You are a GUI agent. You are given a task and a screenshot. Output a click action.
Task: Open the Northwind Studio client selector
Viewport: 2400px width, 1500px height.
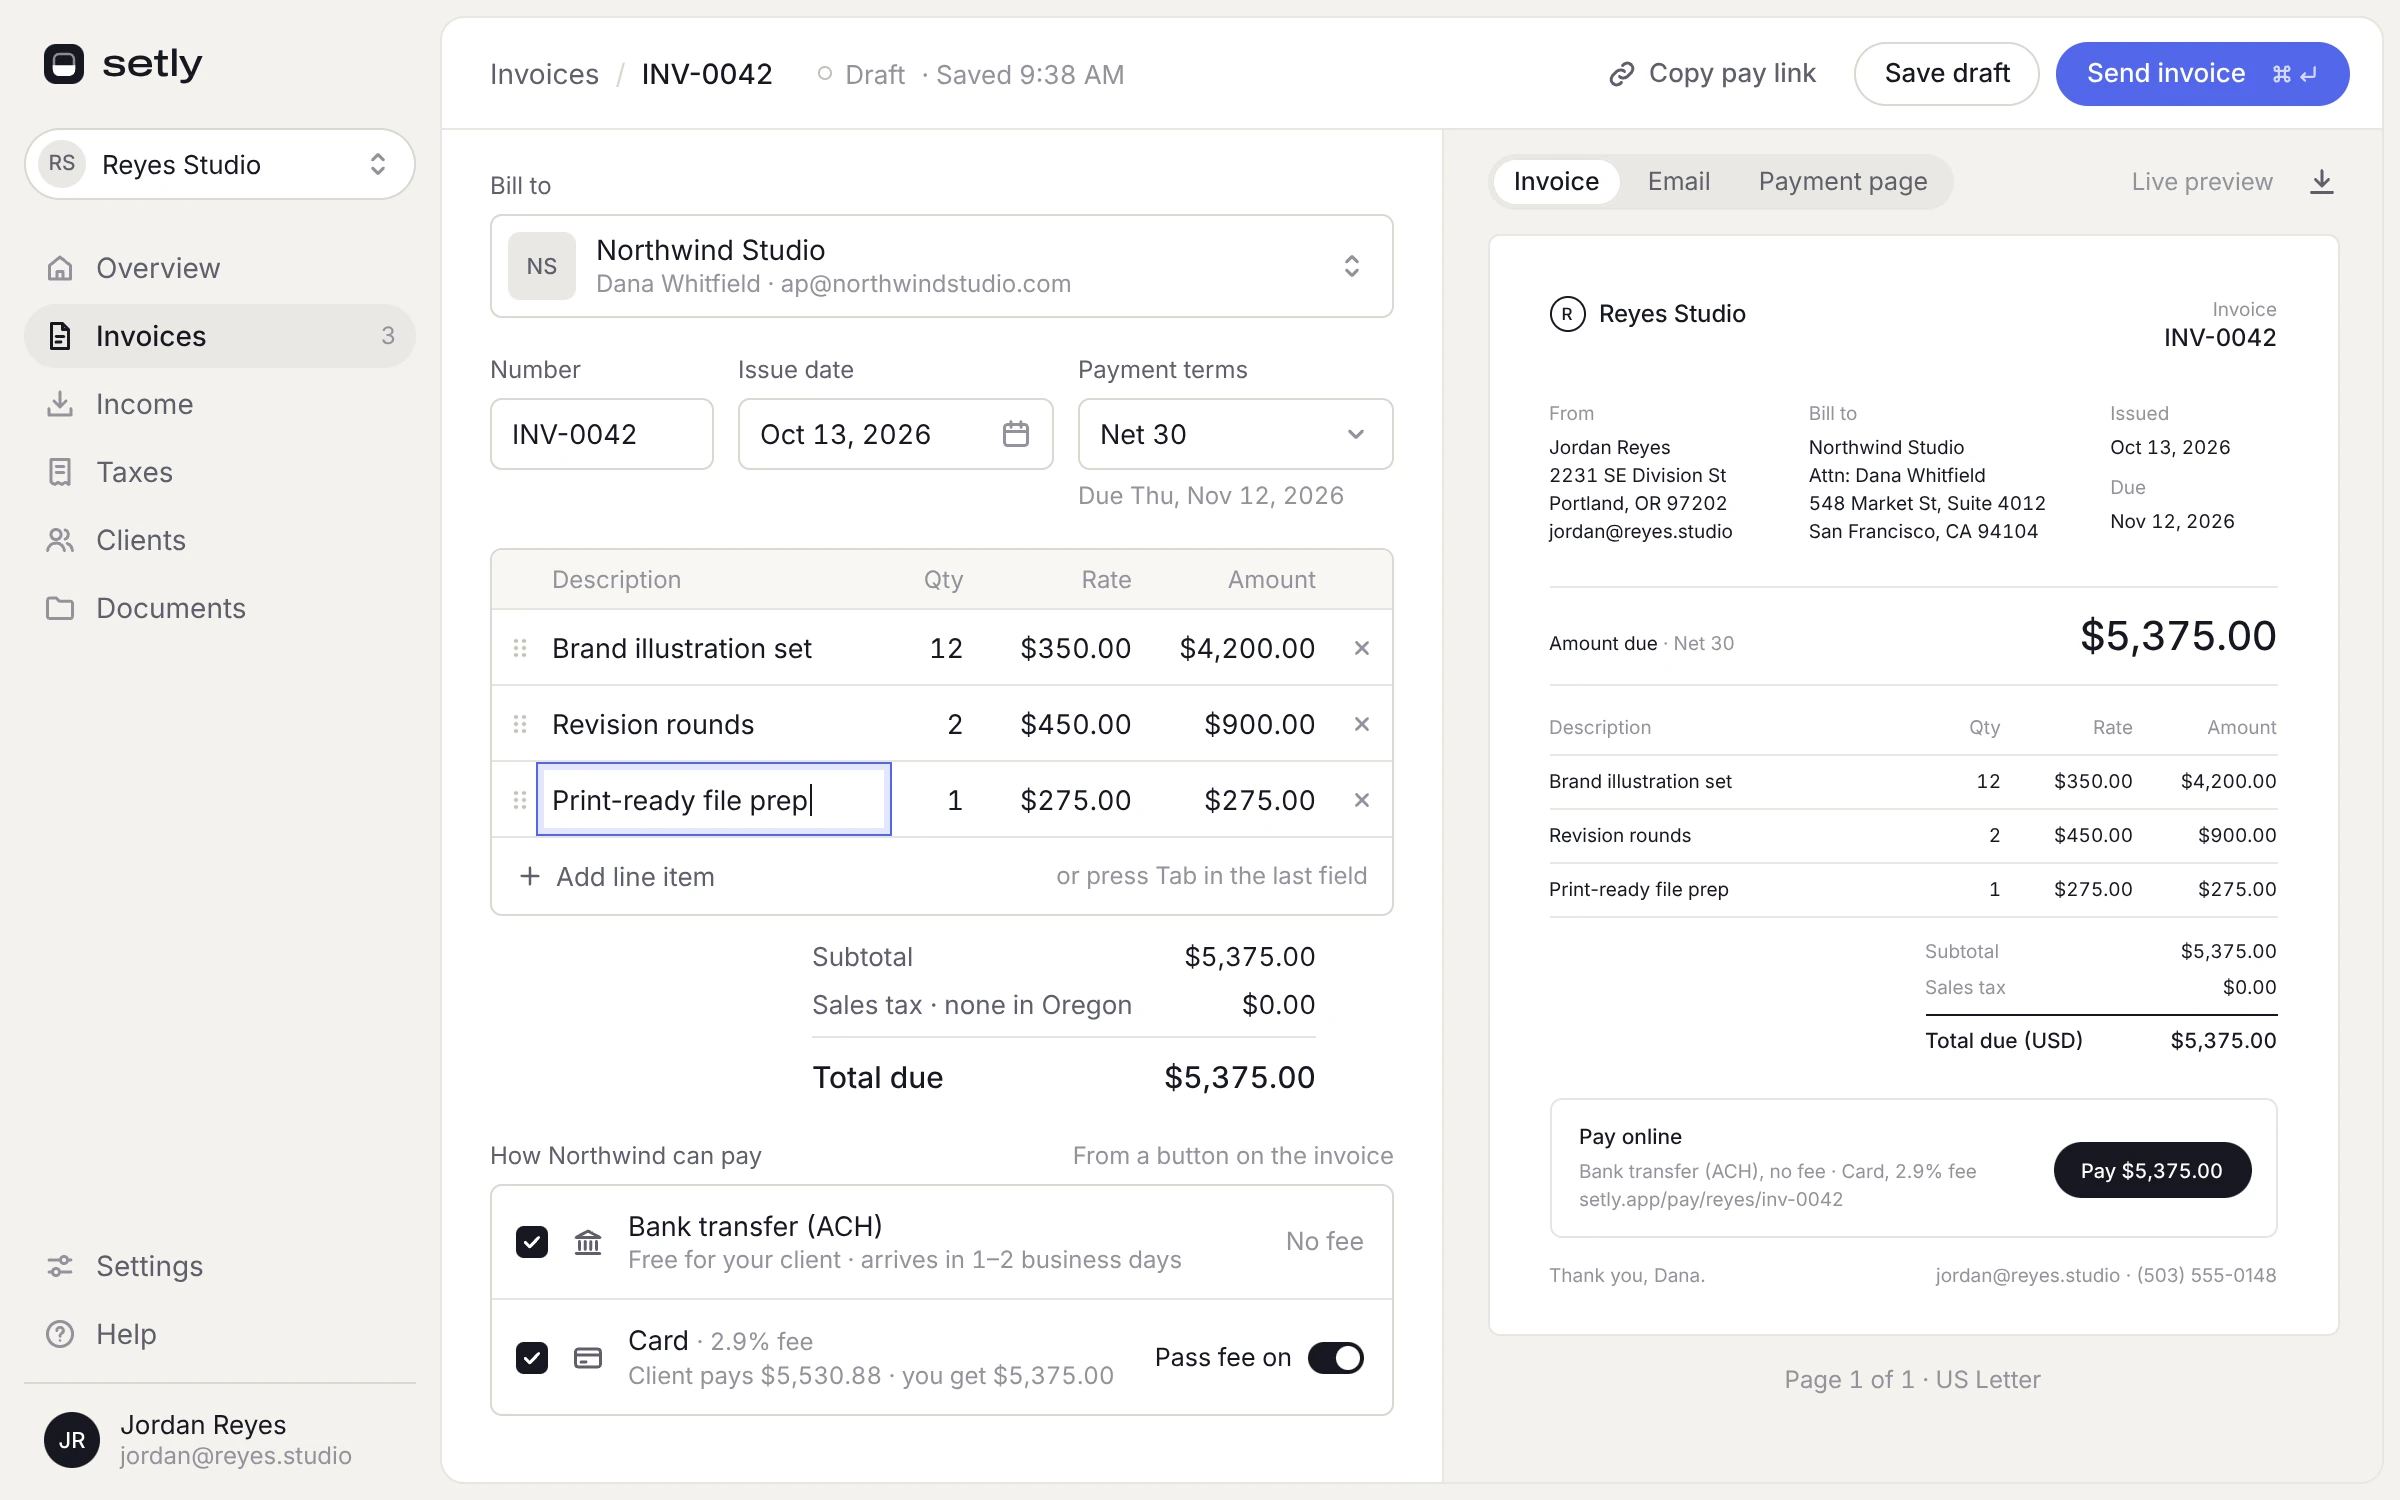942,266
